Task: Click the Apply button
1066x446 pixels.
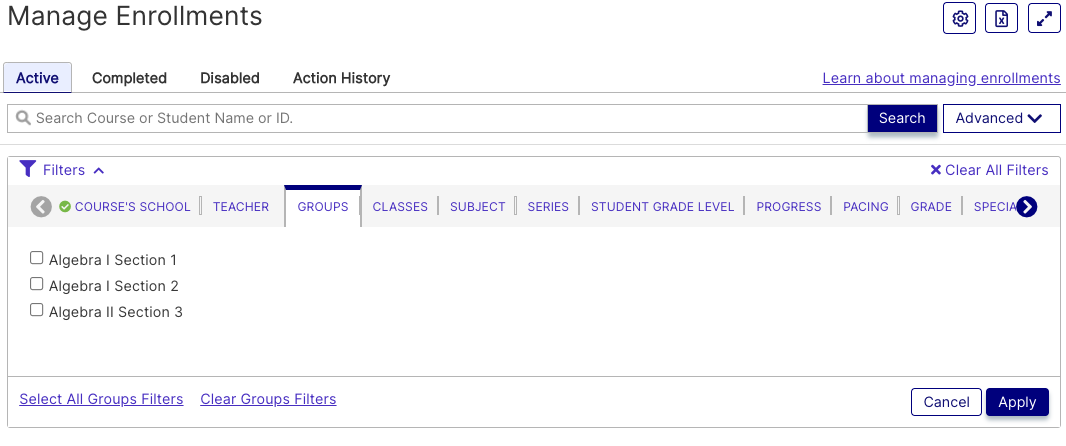Action: coord(1017,402)
